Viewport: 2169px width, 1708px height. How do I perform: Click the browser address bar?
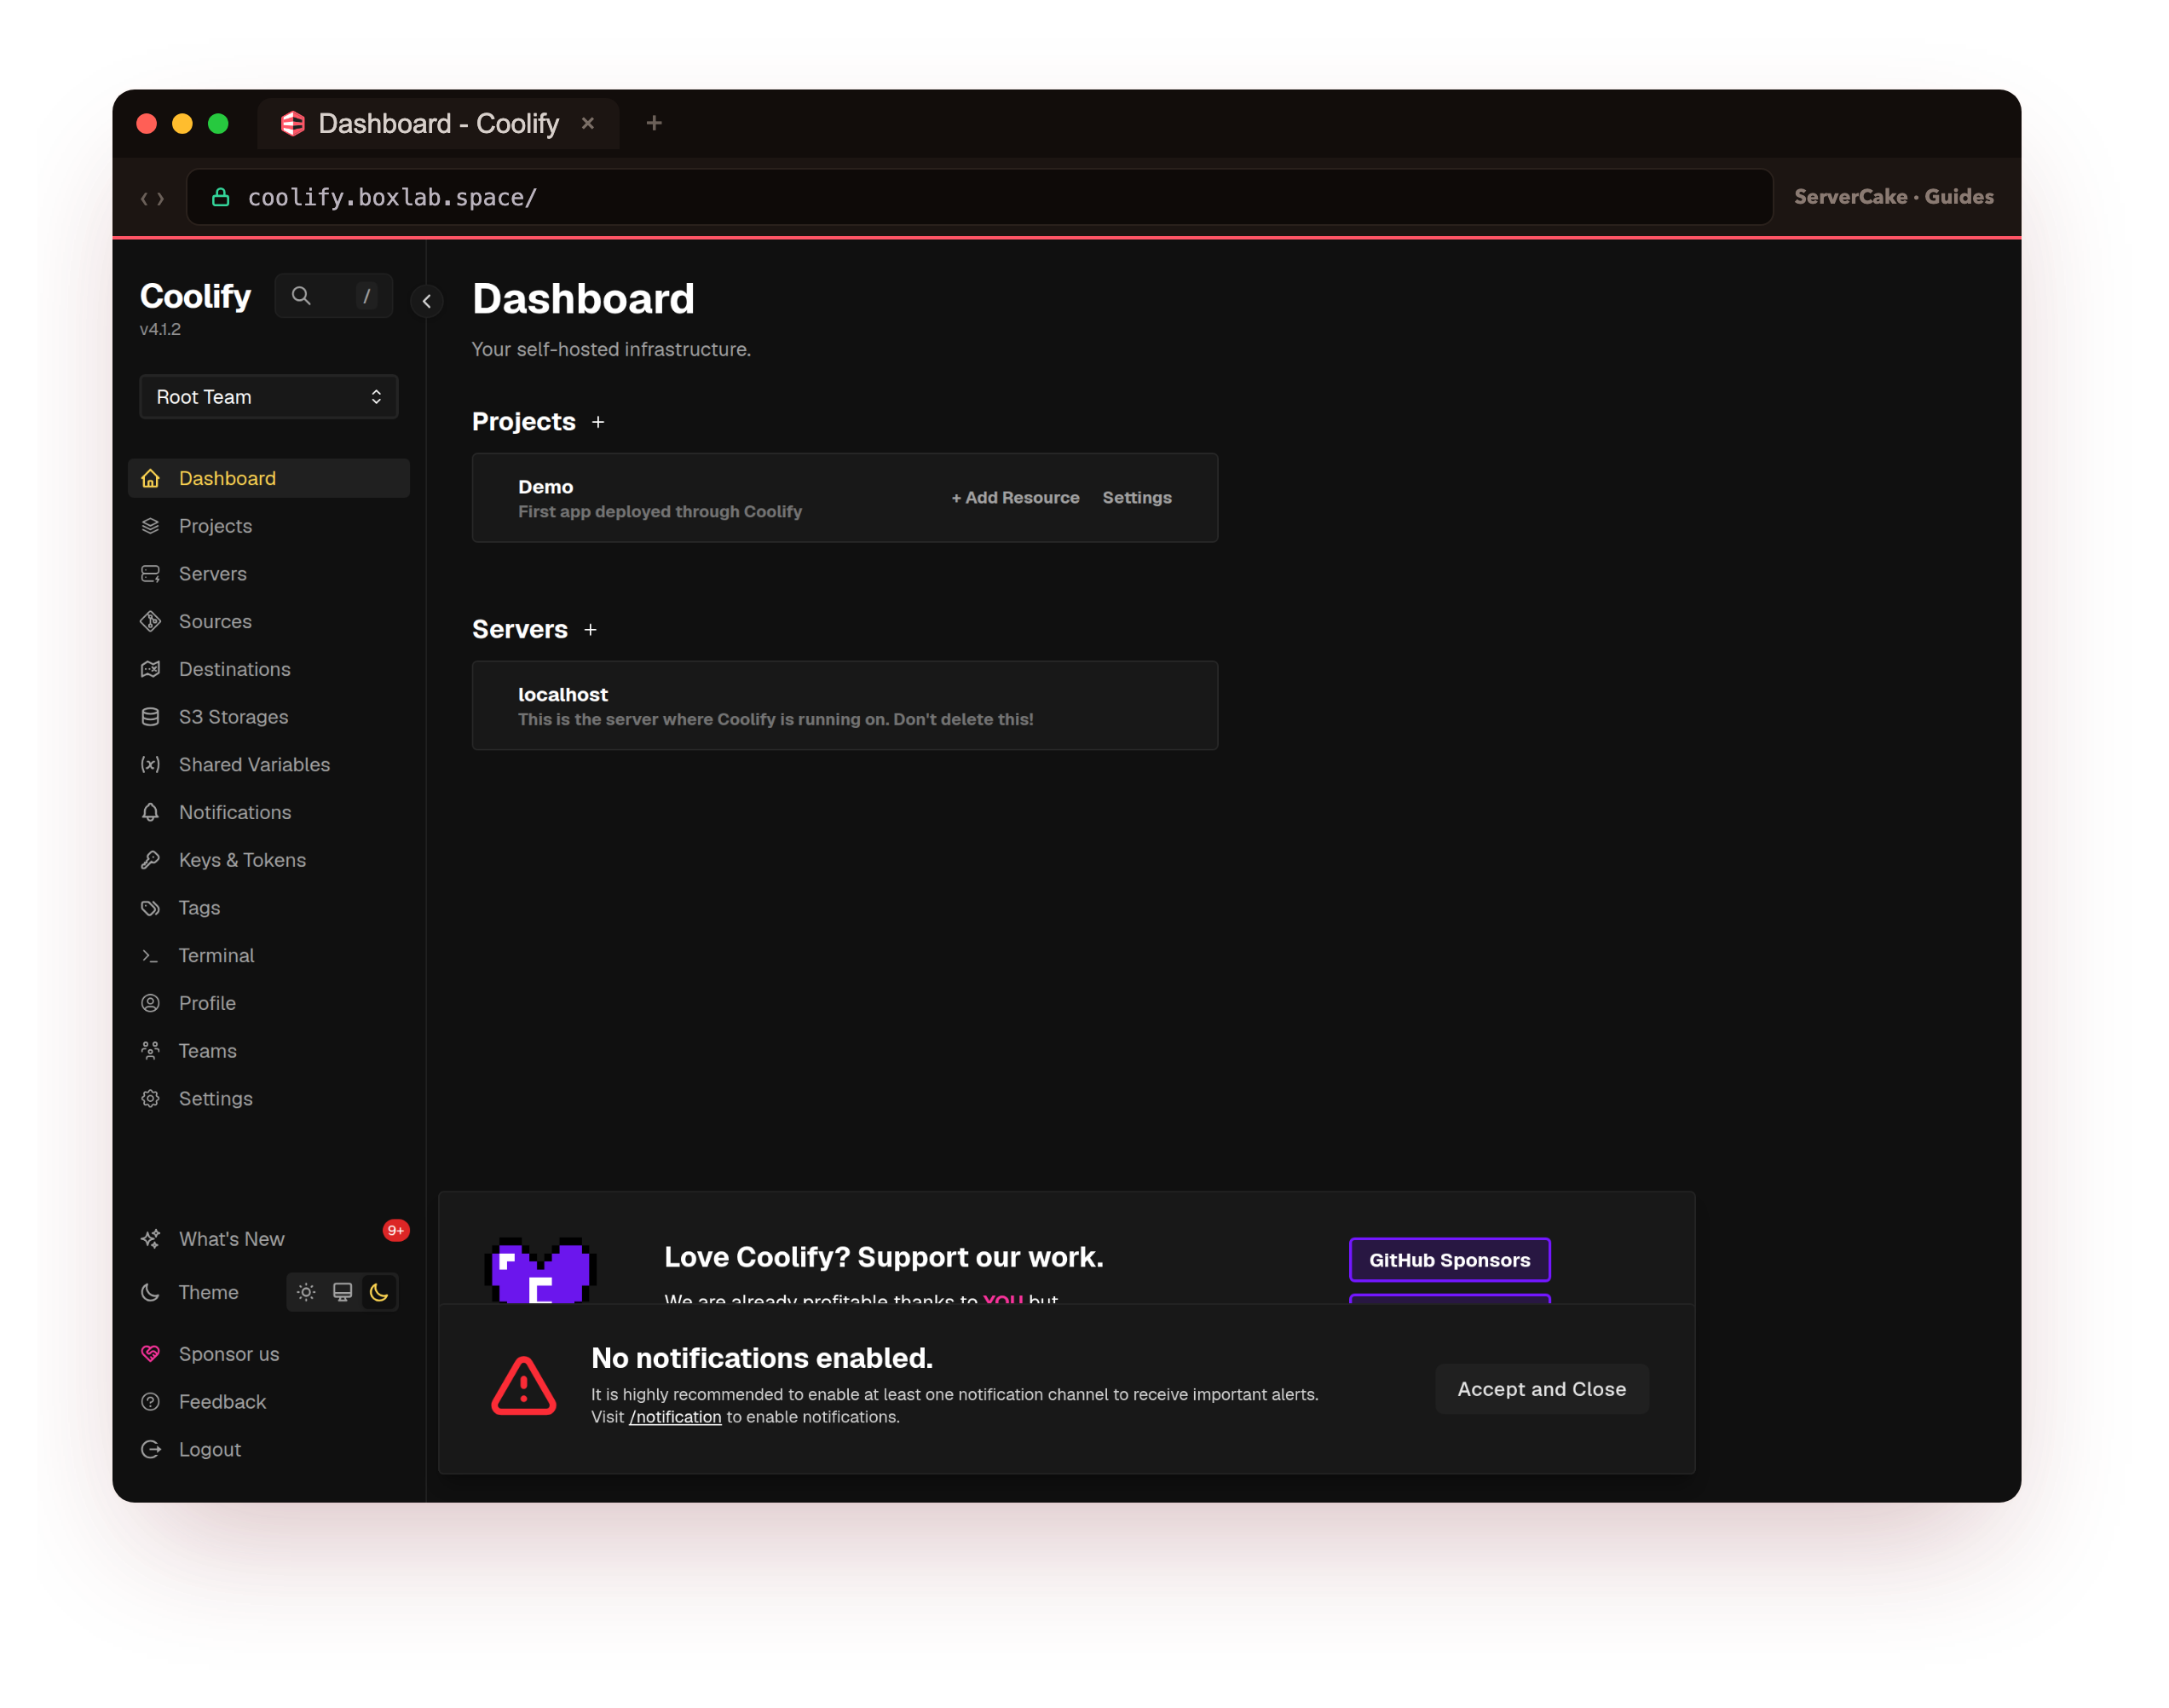click(979, 197)
